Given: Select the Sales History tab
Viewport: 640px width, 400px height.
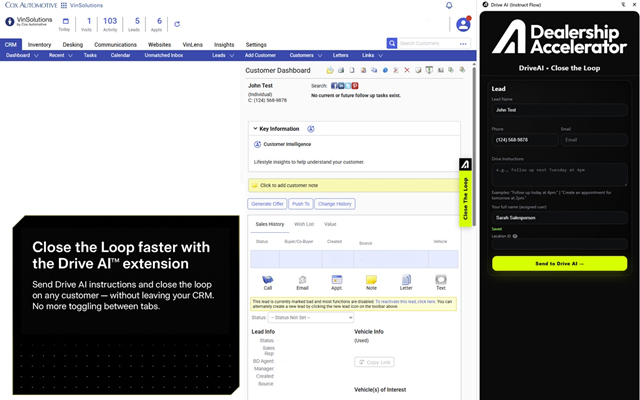Looking at the screenshot, I should point(269,224).
